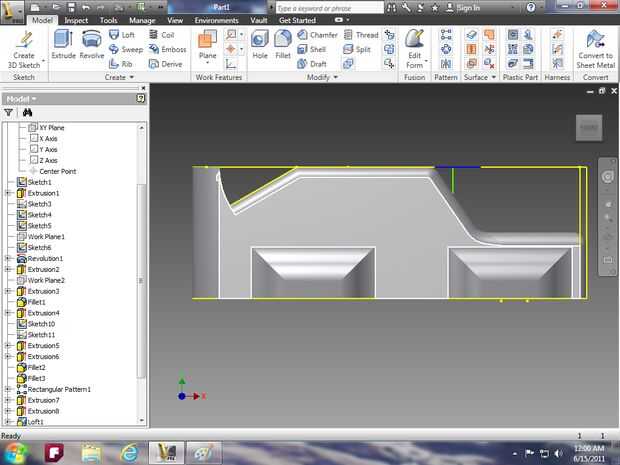
Task: Click the Create 3D Sketch tool
Action: [x=24, y=49]
